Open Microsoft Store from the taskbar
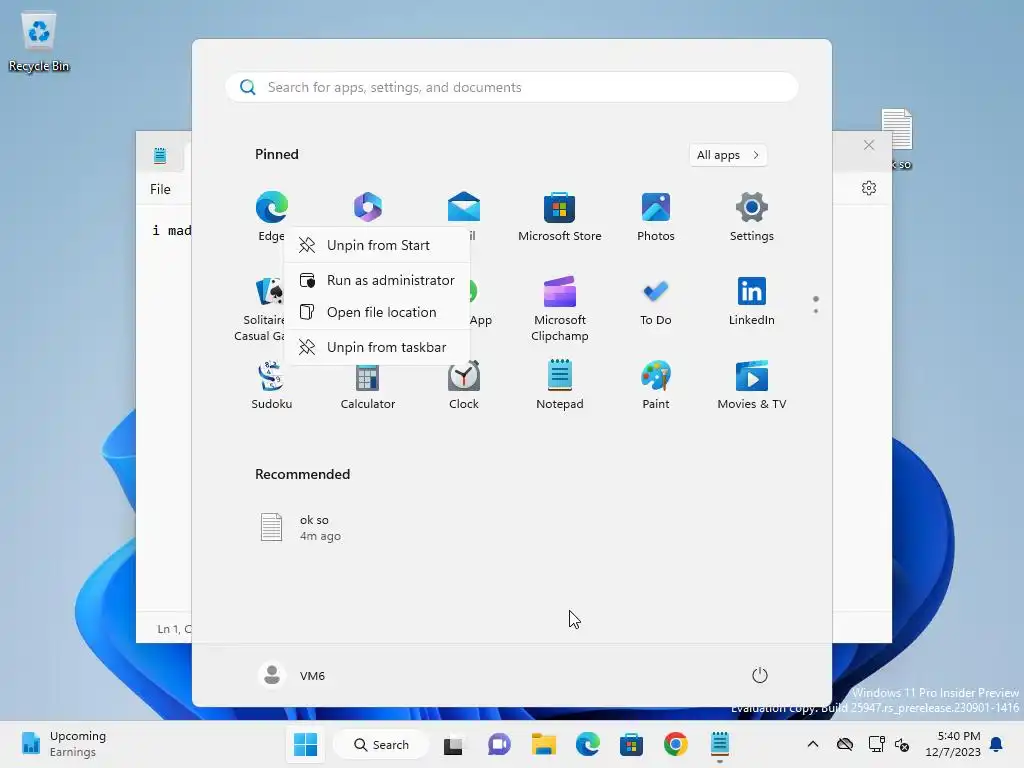The width and height of the screenshot is (1024, 768). click(x=632, y=744)
